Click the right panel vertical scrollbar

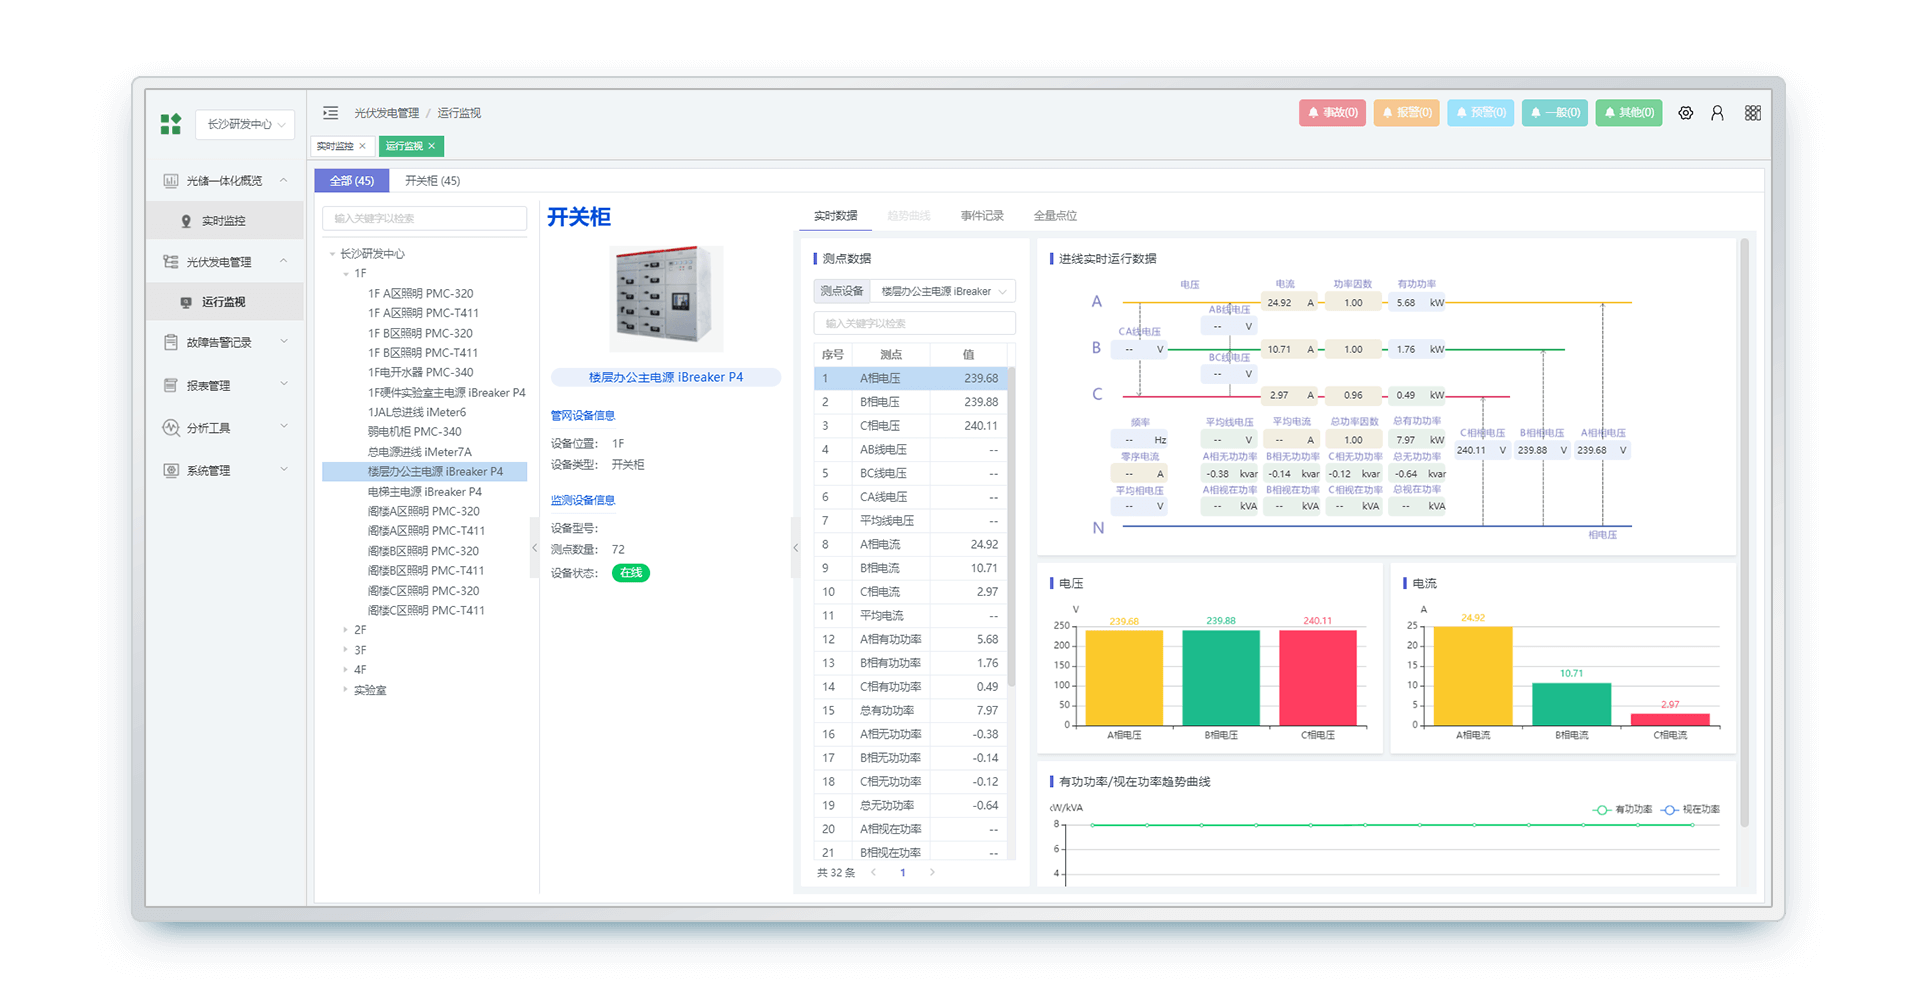click(x=1744, y=532)
